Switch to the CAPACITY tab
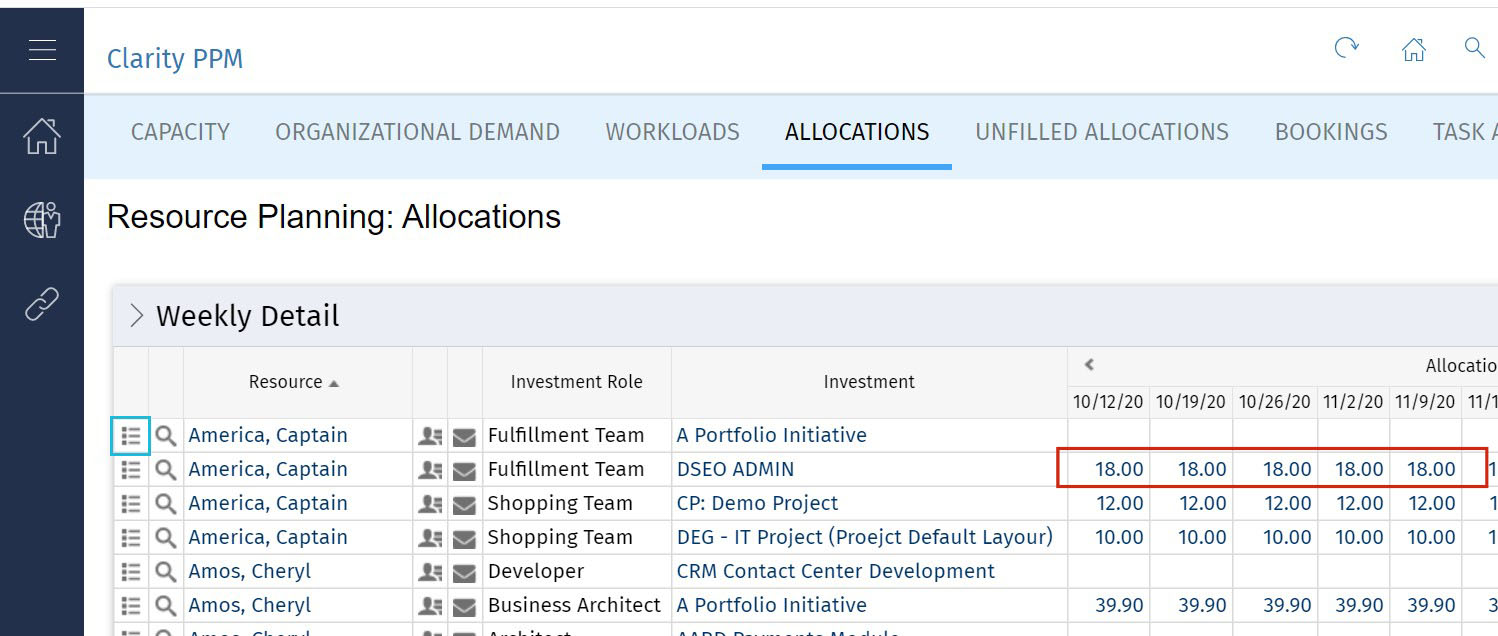This screenshot has height=636, width=1498. pyautogui.click(x=180, y=132)
